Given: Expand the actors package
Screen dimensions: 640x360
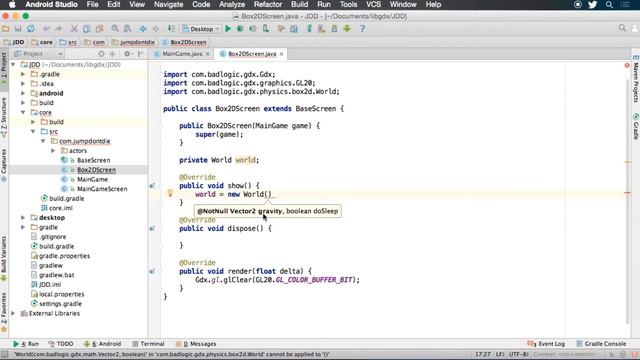Looking at the screenshot, I should tap(53, 151).
